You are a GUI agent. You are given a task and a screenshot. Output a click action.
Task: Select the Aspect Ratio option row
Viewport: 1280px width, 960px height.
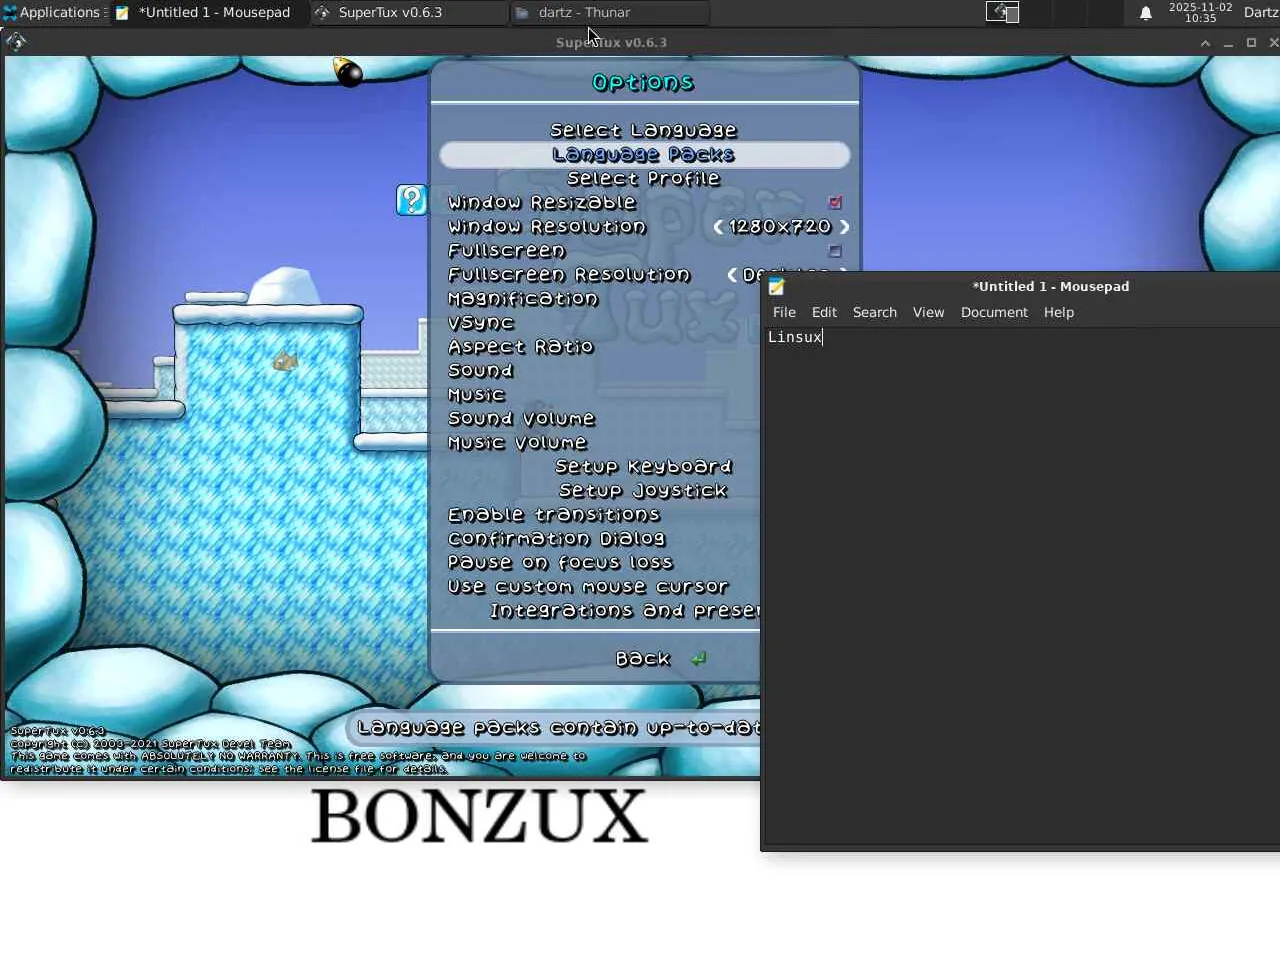click(x=521, y=347)
